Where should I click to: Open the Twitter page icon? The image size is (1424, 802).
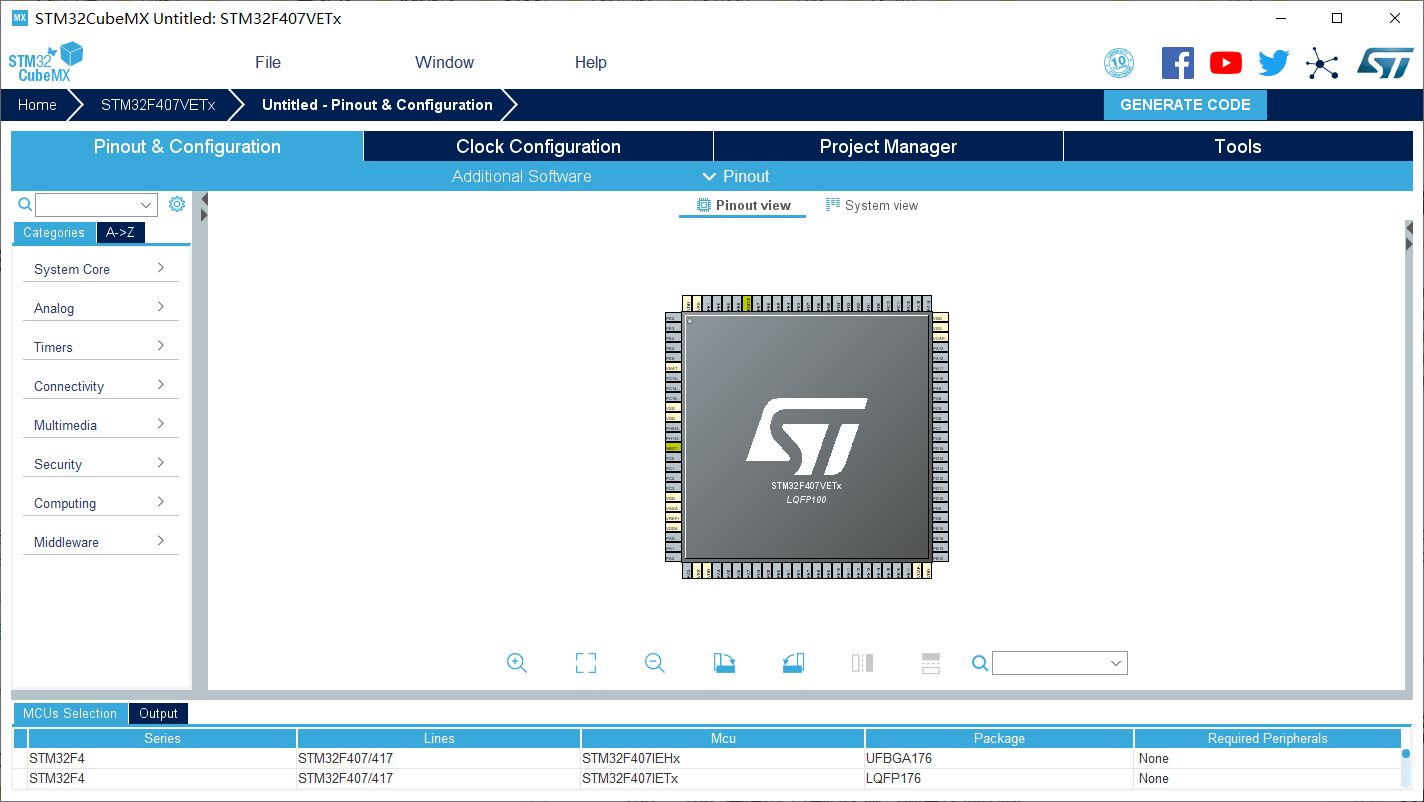[x=1274, y=63]
